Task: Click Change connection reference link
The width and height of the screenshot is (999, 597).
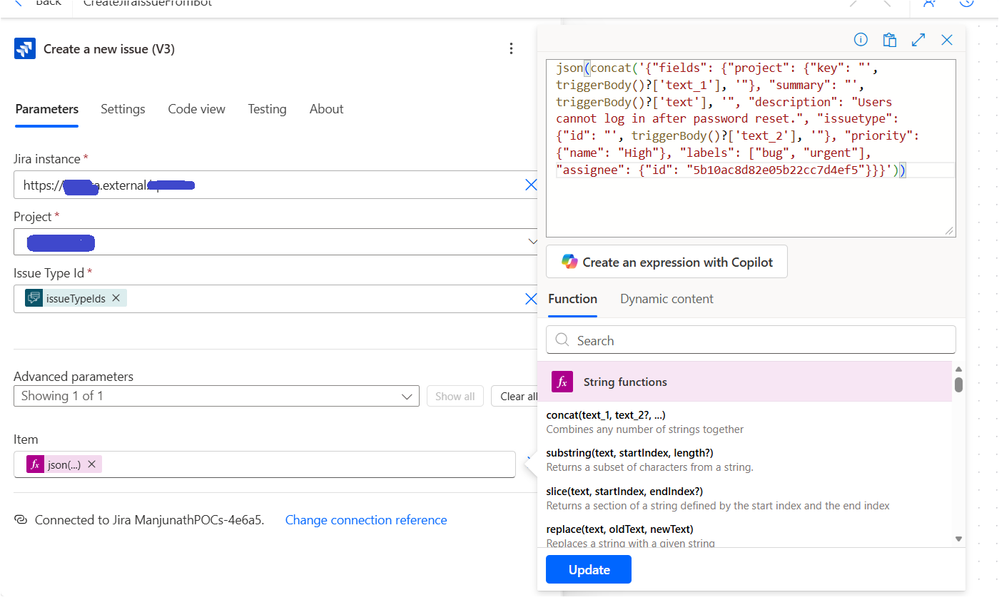Action: 366,520
